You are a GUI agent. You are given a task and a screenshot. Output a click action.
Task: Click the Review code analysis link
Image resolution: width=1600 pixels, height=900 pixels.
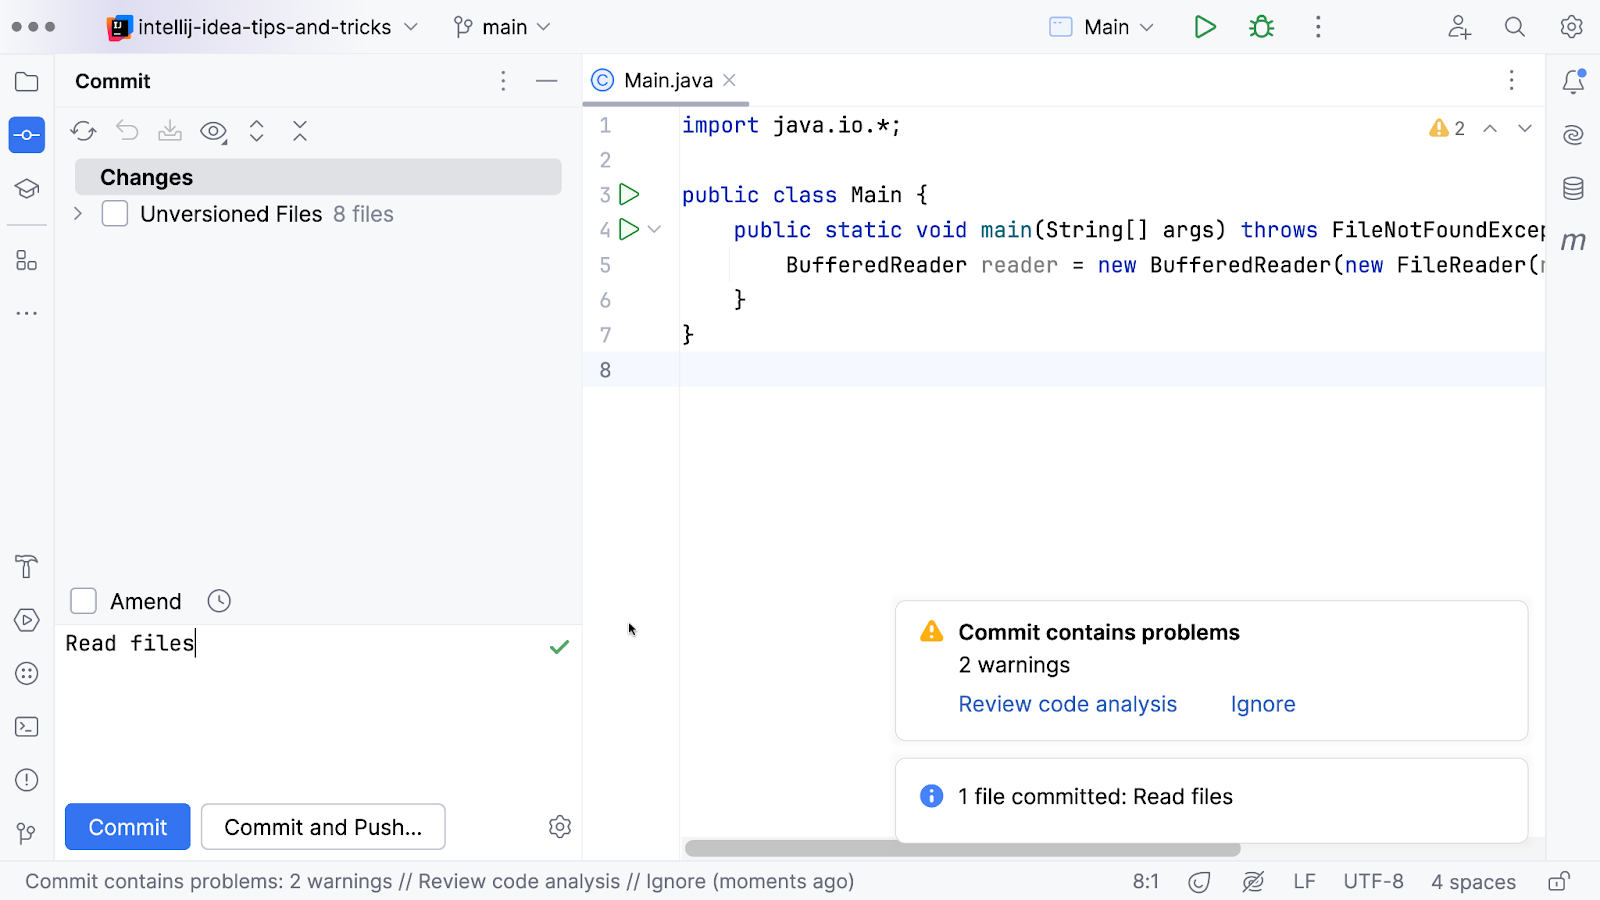pyautogui.click(x=1067, y=704)
